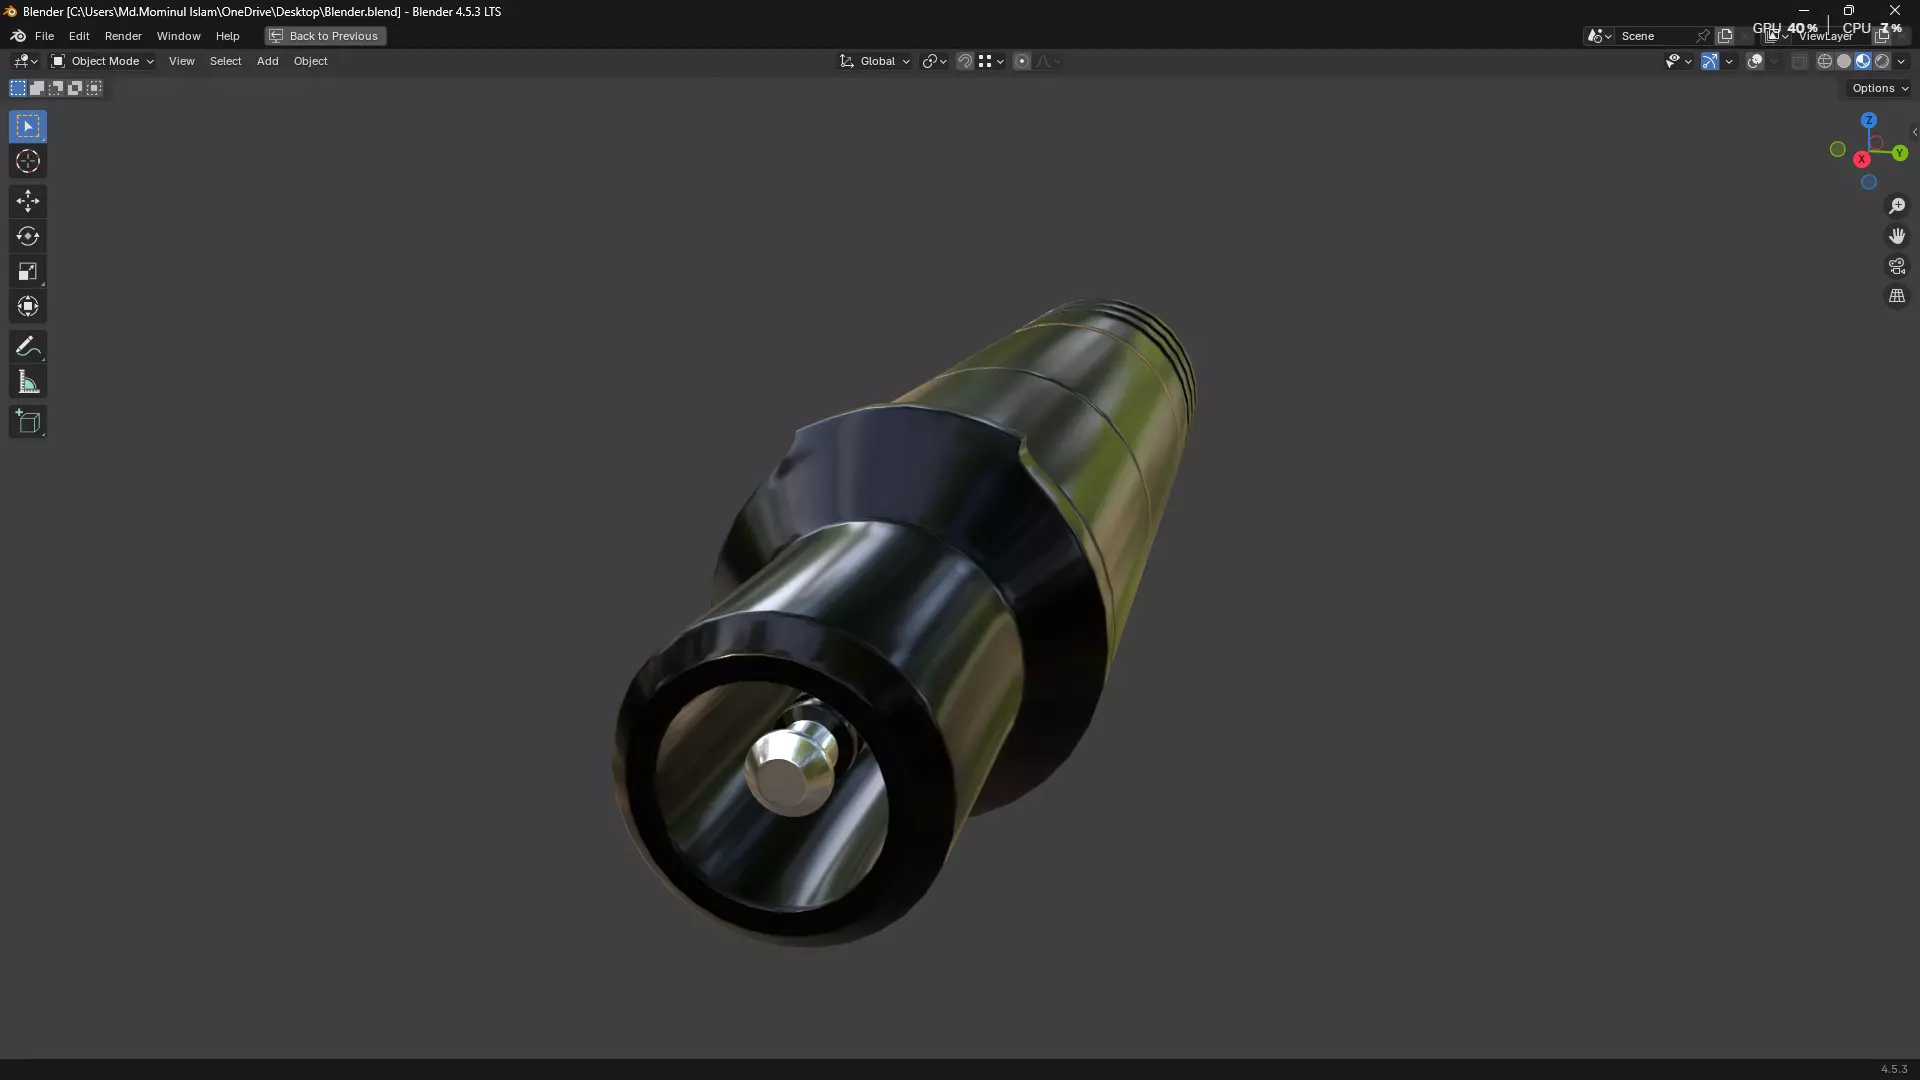Expand the Options dropdown

(x=1880, y=88)
